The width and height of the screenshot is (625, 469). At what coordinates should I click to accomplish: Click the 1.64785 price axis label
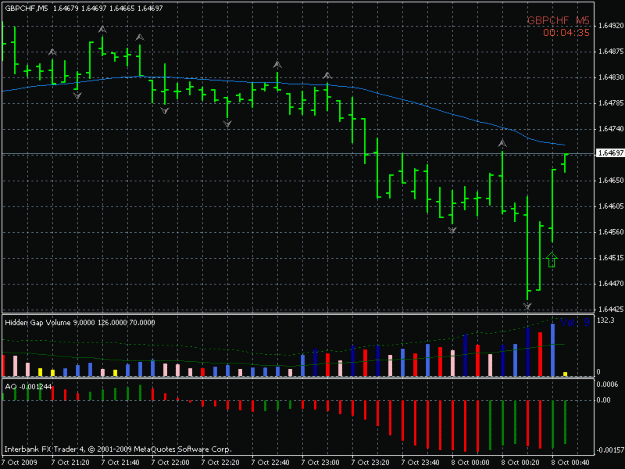(x=611, y=103)
